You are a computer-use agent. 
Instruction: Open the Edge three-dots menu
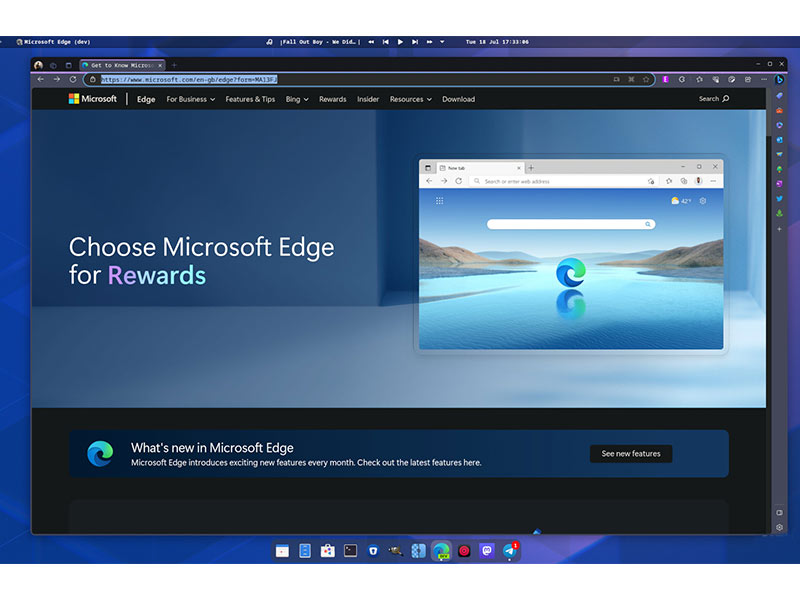point(764,80)
